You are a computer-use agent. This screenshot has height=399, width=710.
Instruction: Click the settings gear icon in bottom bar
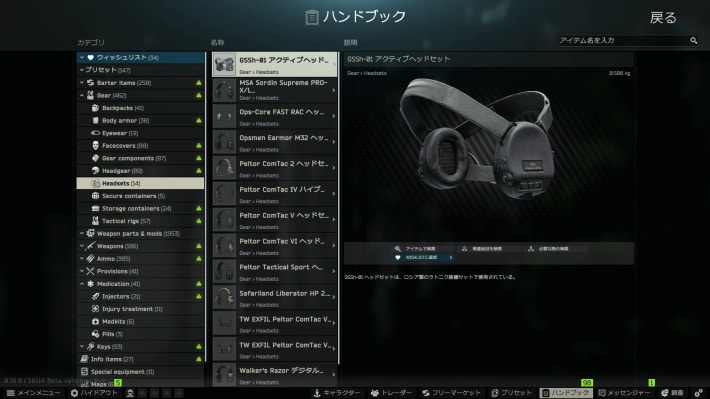point(698,393)
